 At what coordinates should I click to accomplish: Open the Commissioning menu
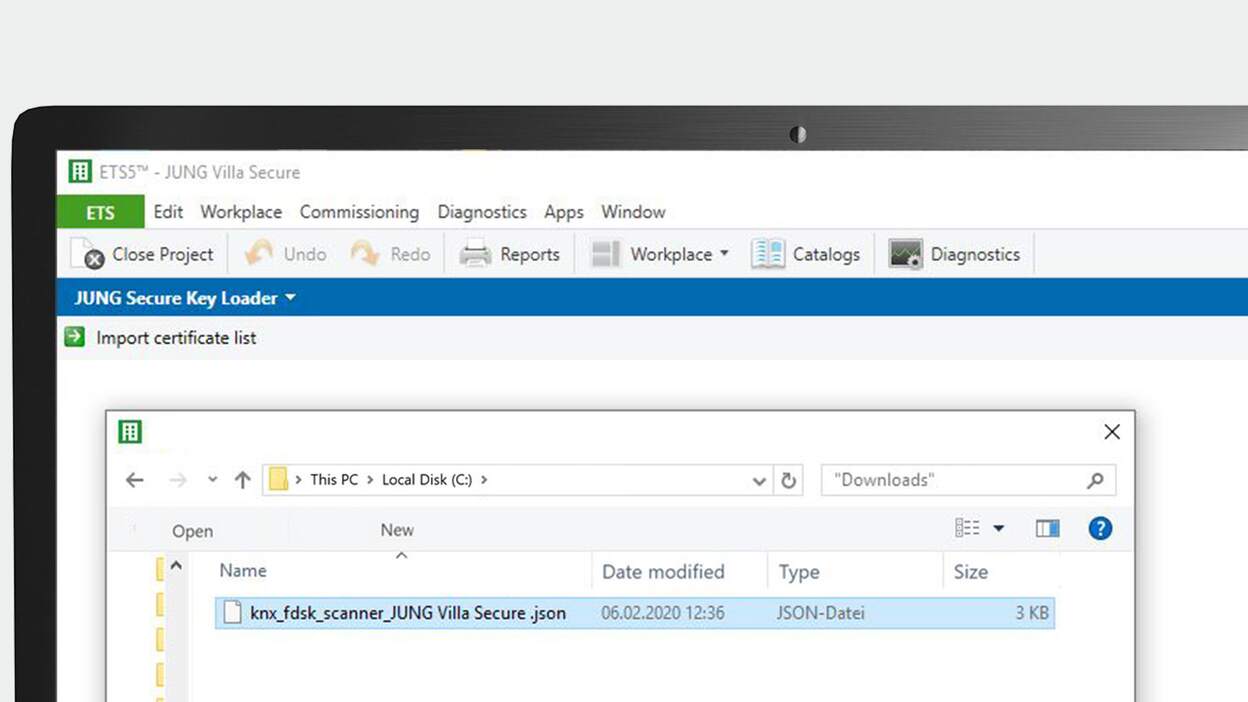pyautogui.click(x=359, y=212)
